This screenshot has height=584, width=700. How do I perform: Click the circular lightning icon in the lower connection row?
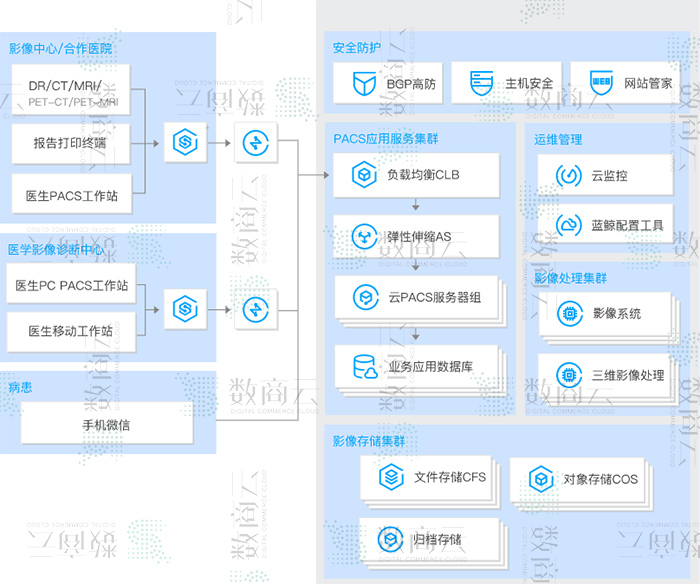pos(256,309)
